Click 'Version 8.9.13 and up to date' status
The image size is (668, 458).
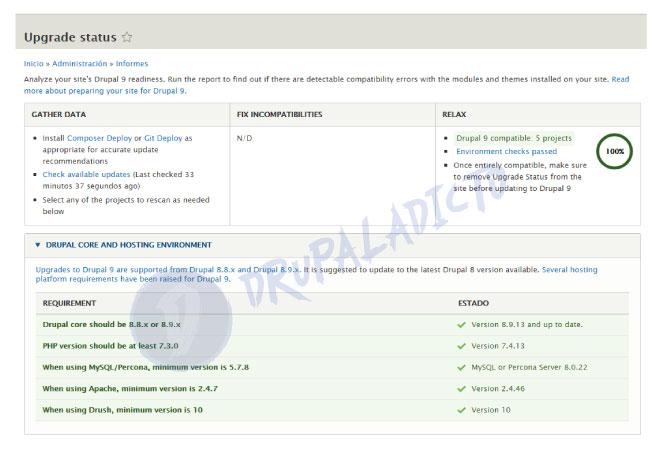[x=527, y=325]
